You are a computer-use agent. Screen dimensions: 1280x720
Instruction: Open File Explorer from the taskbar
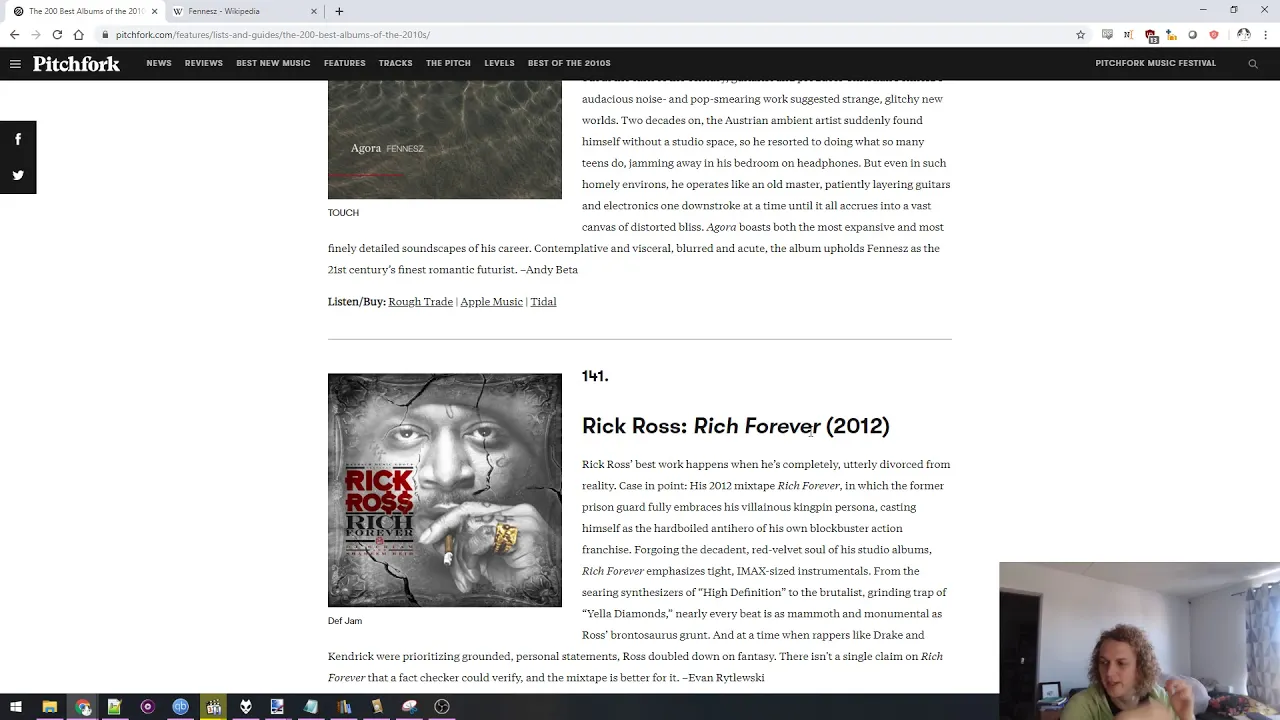(49, 707)
